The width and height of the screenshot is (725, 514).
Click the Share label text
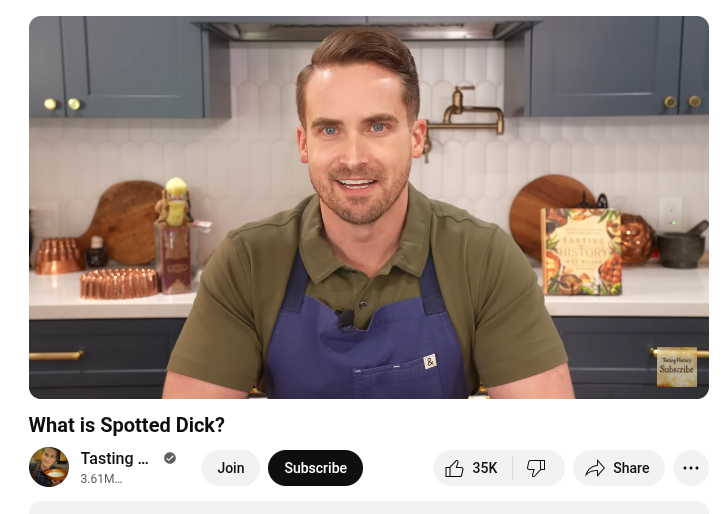point(631,468)
